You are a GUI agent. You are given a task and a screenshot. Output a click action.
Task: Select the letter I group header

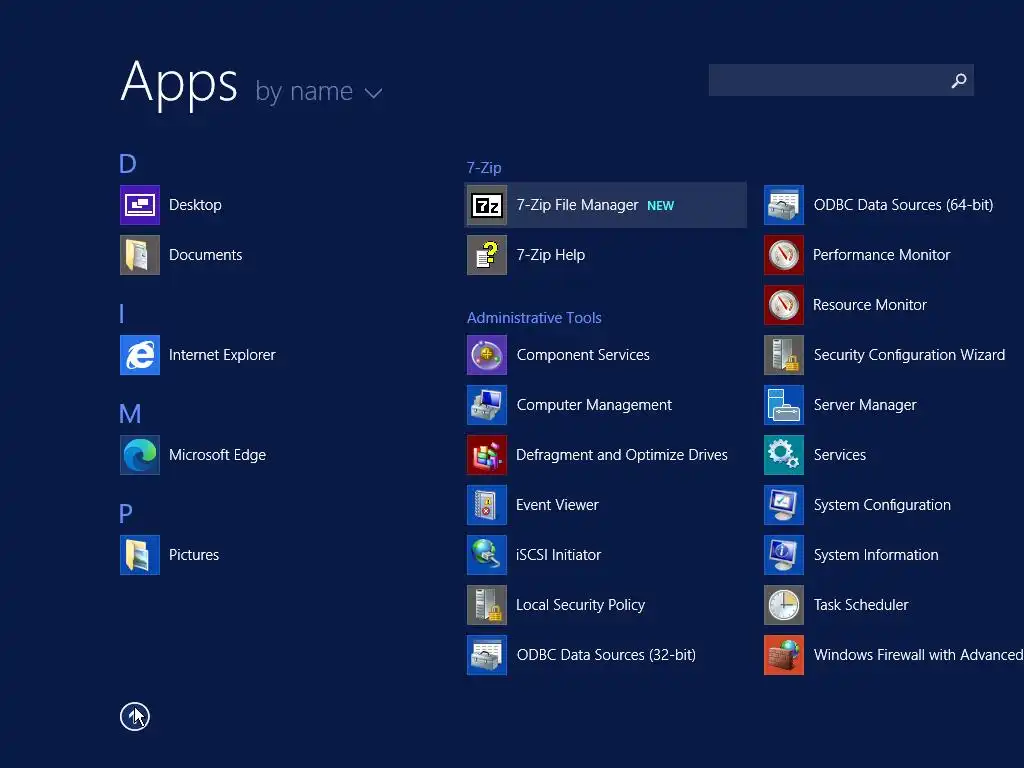(x=122, y=314)
